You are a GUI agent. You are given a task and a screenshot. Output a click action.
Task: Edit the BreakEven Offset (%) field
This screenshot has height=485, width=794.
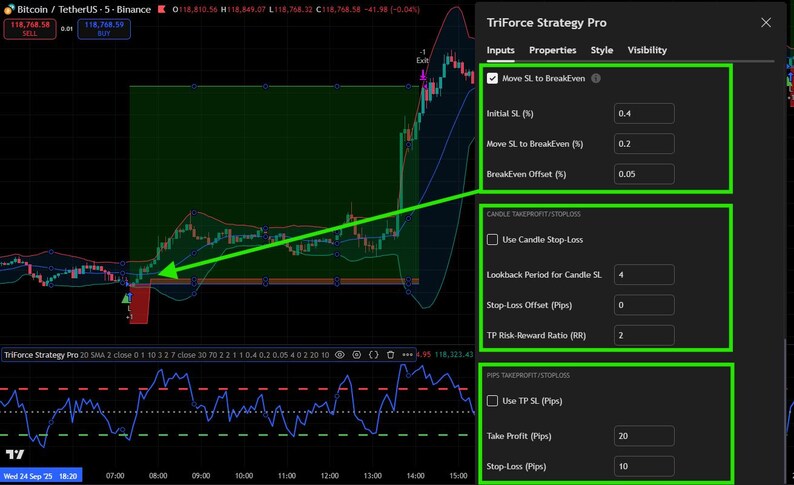click(x=644, y=174)
